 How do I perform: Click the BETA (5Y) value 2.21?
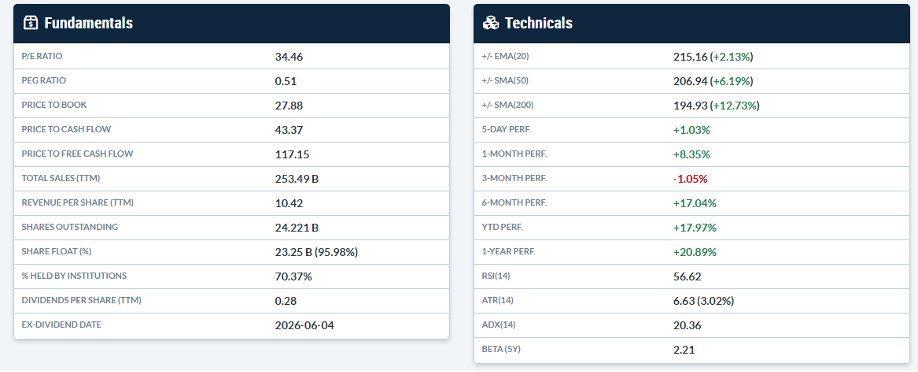pyautogui.click(x=684, y=350)
